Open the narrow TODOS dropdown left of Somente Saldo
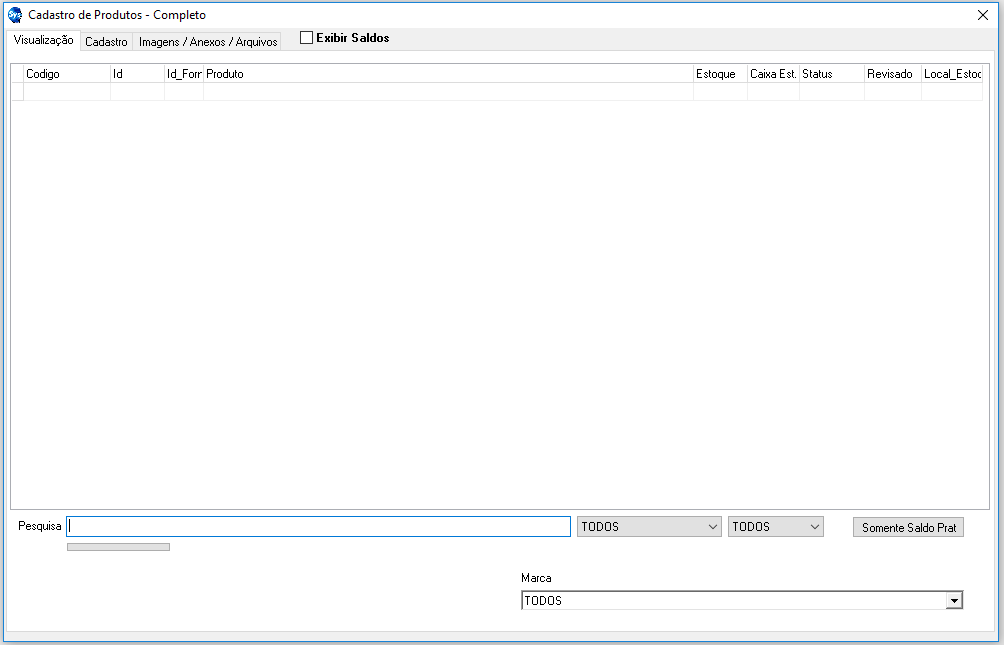1004x645 pixels. [775, 527]
